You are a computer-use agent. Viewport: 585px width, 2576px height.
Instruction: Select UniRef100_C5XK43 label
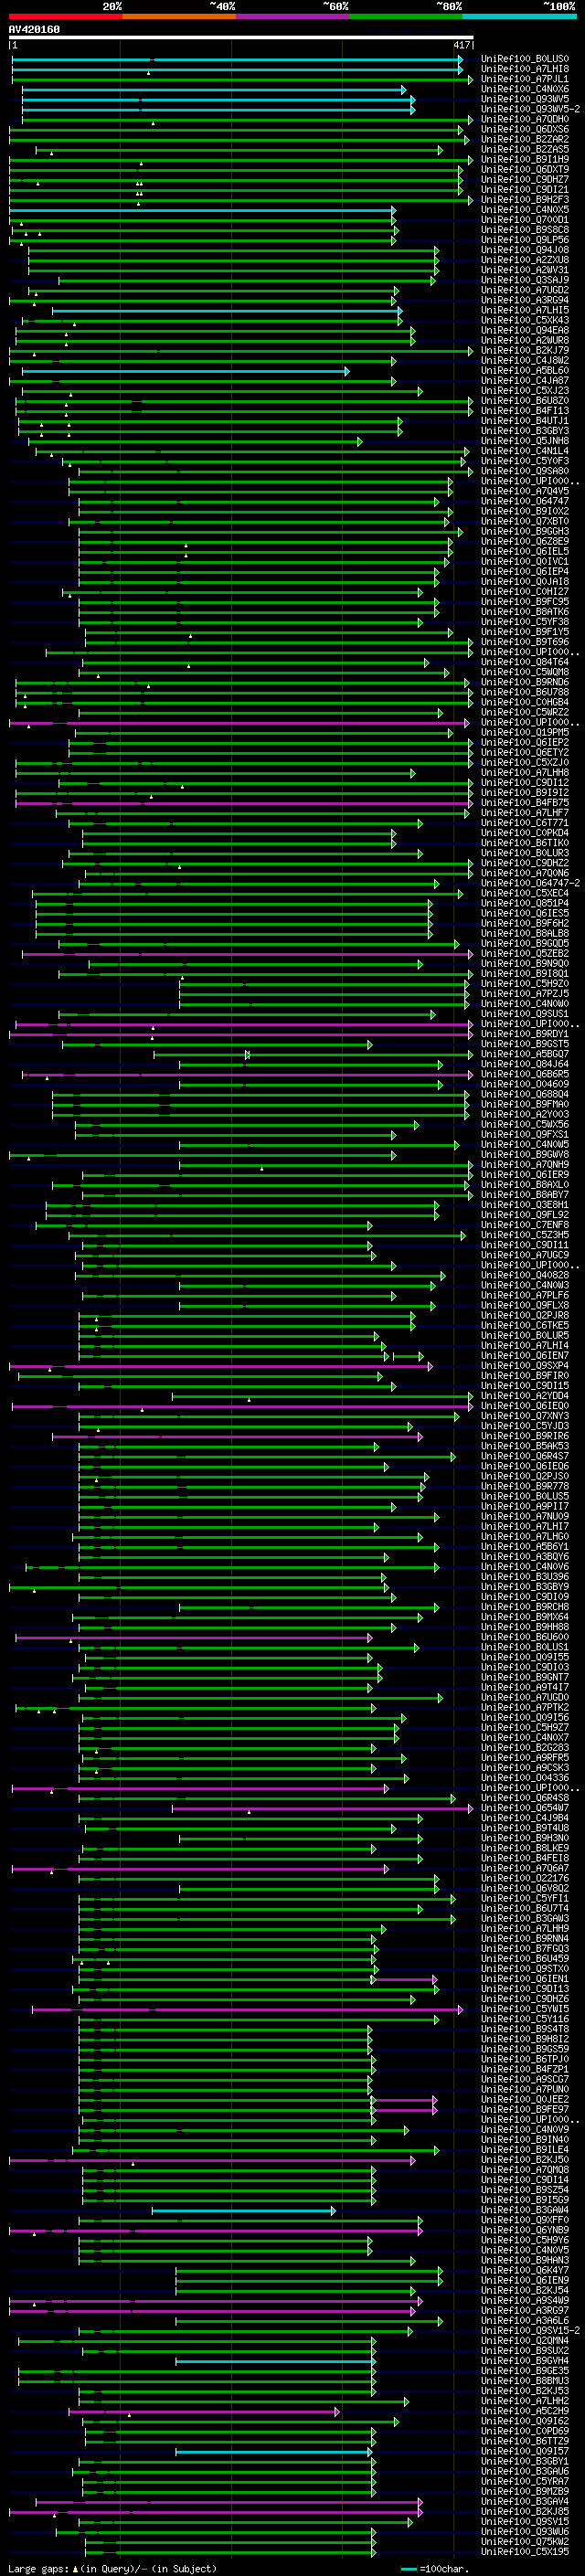[525, 321]
